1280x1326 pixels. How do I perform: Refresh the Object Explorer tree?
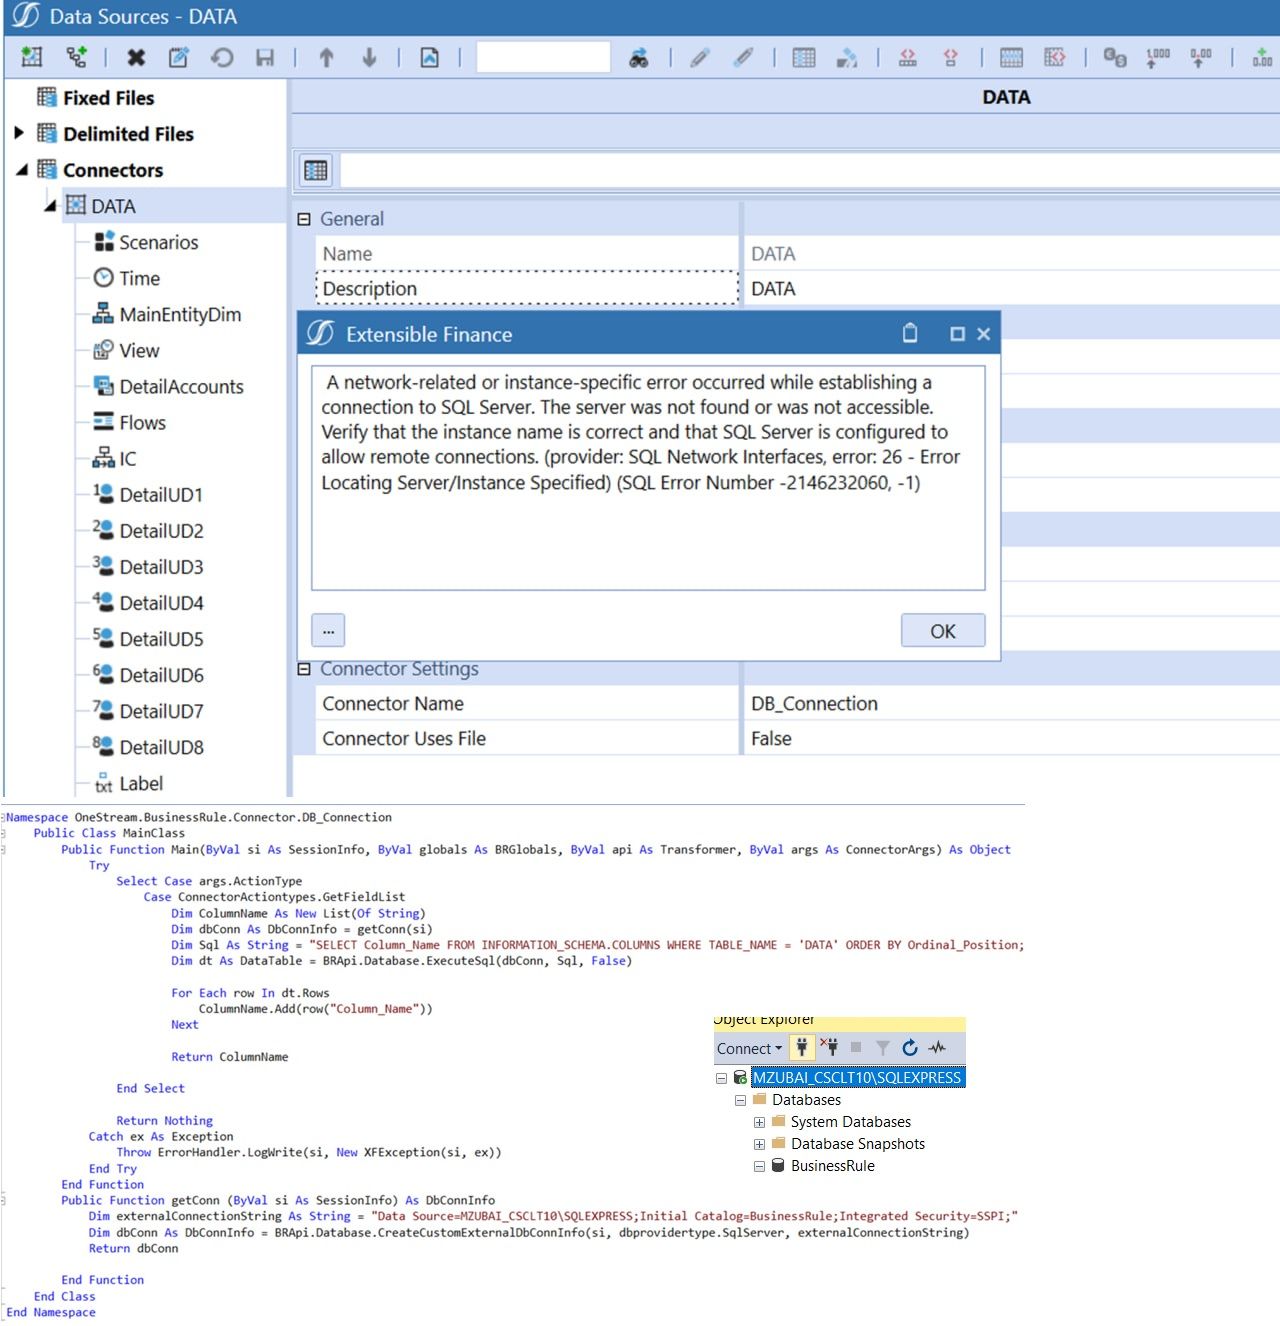pyautogui.click(x=910, y=1048)
